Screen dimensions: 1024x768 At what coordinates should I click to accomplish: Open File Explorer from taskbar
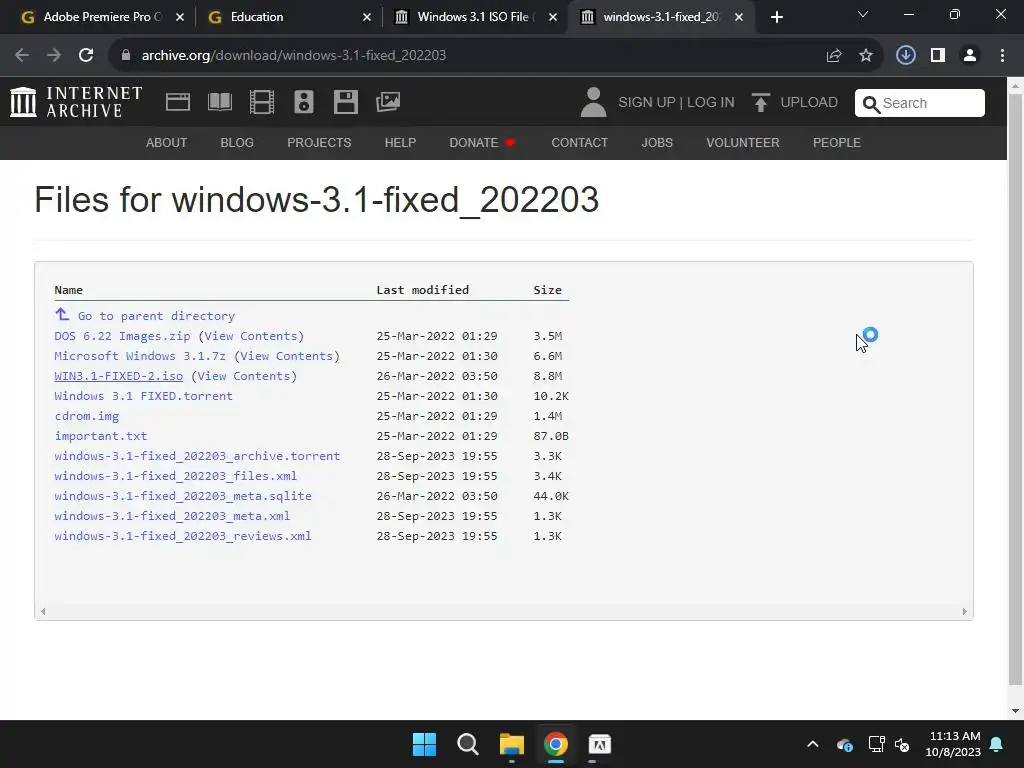point(512,744)
